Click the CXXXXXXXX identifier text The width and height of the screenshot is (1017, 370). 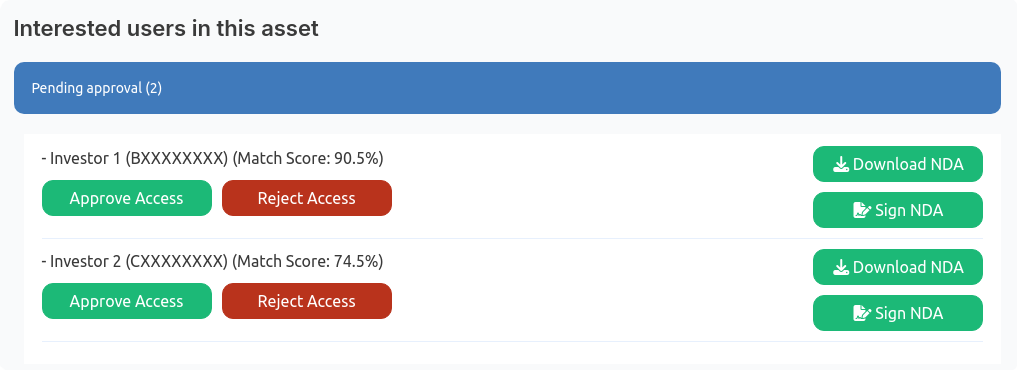click(x=176, y=262)
